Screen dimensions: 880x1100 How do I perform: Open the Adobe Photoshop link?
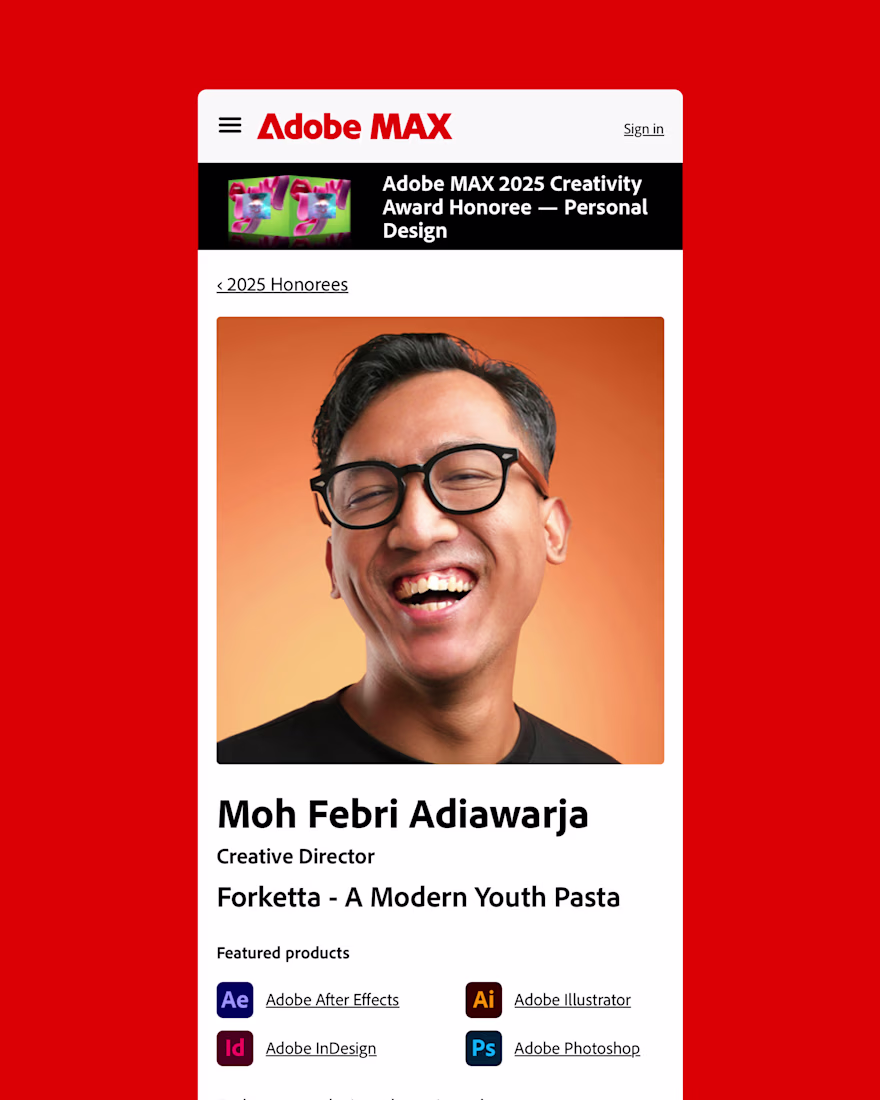point(577,1048)
